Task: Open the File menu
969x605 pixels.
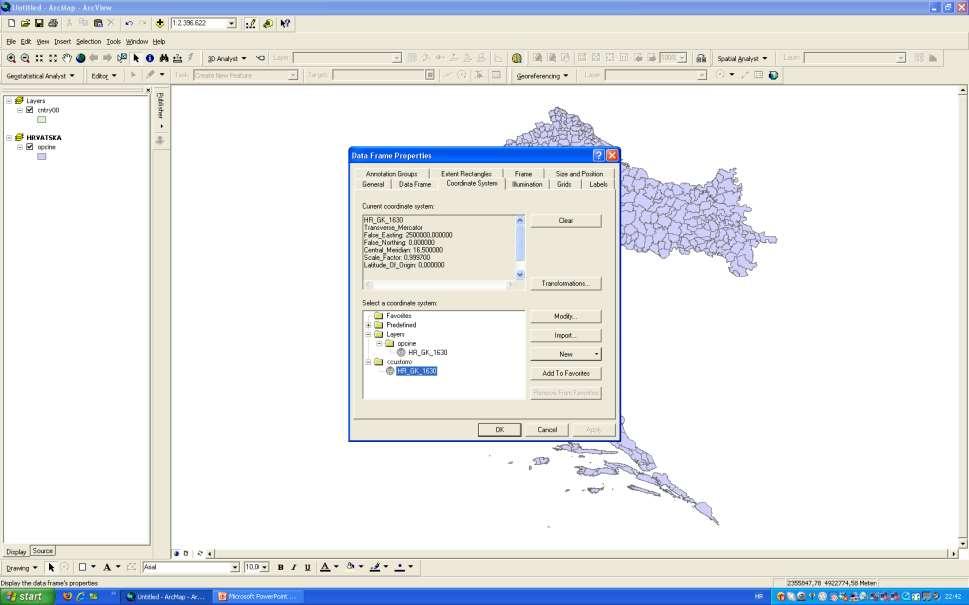Action: [x=11, y=41]
